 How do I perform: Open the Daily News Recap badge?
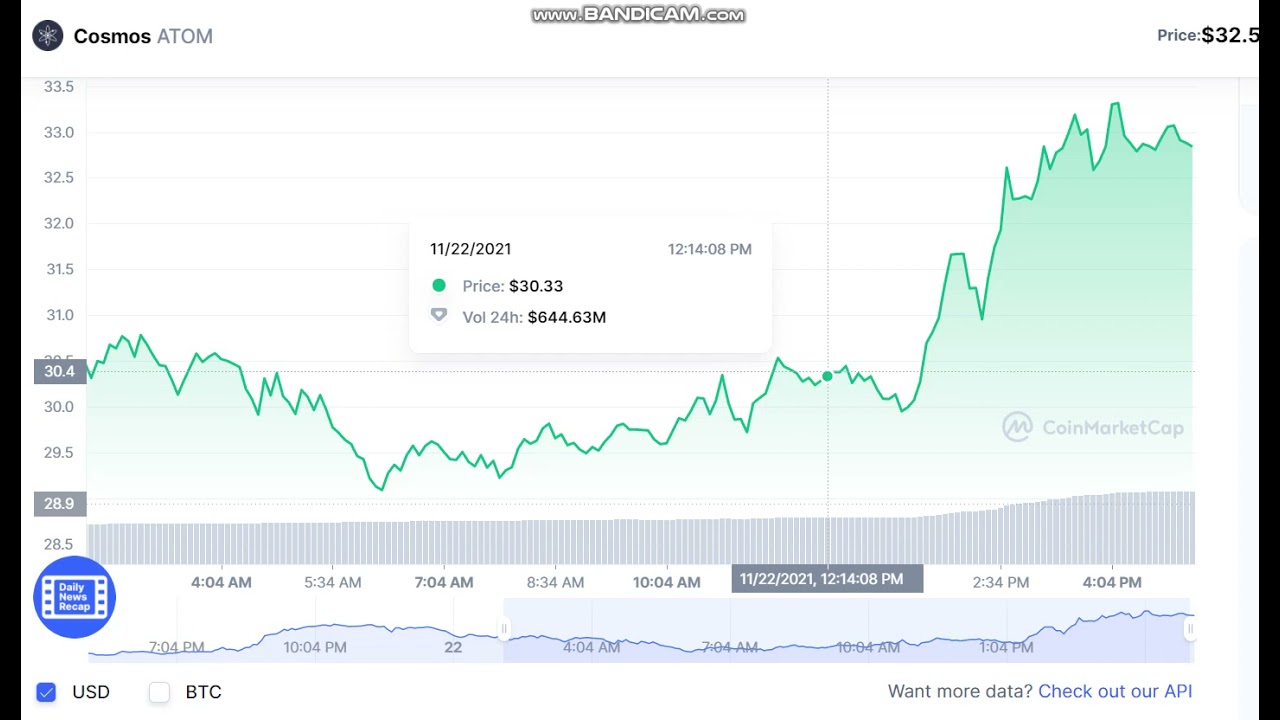coord(74,597)
